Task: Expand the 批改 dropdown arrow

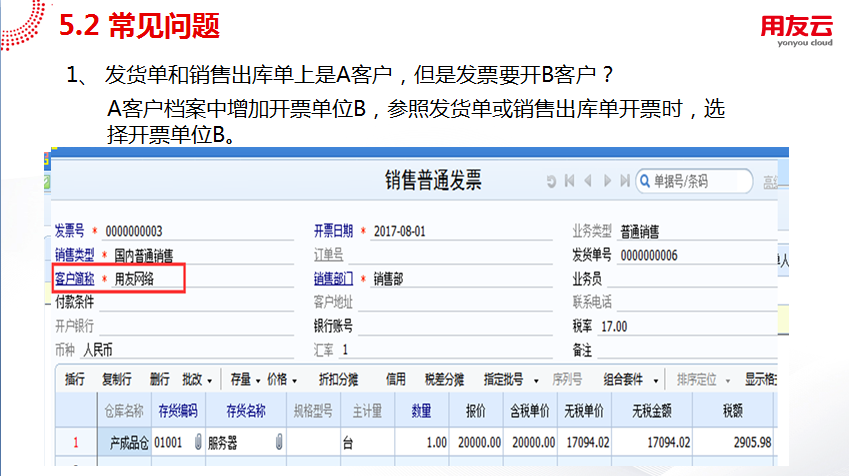Action: tap(209, 381)
